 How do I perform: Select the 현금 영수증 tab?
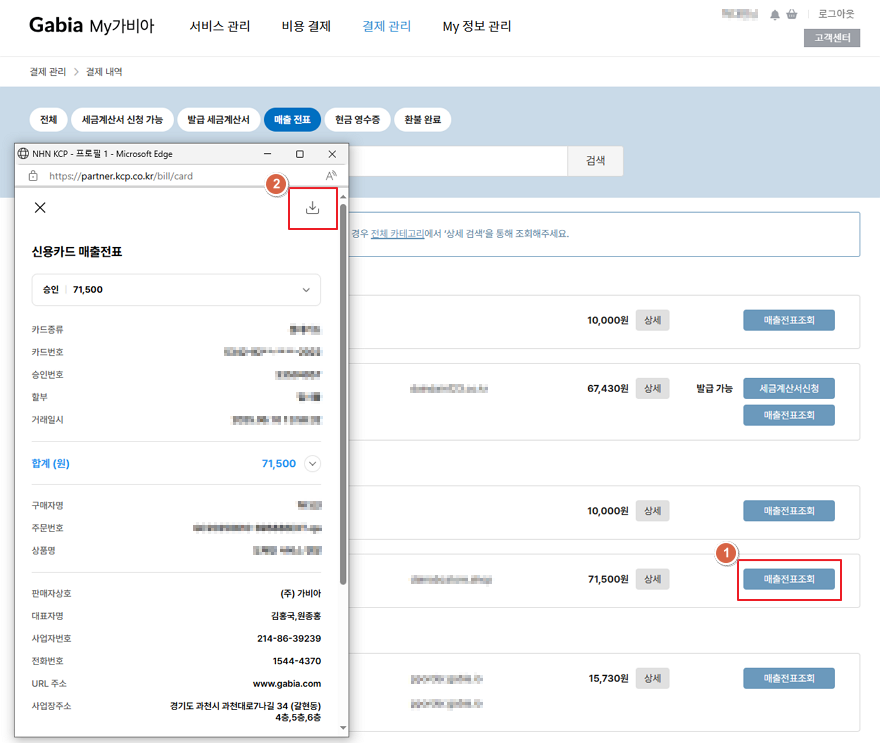[358, 120]
